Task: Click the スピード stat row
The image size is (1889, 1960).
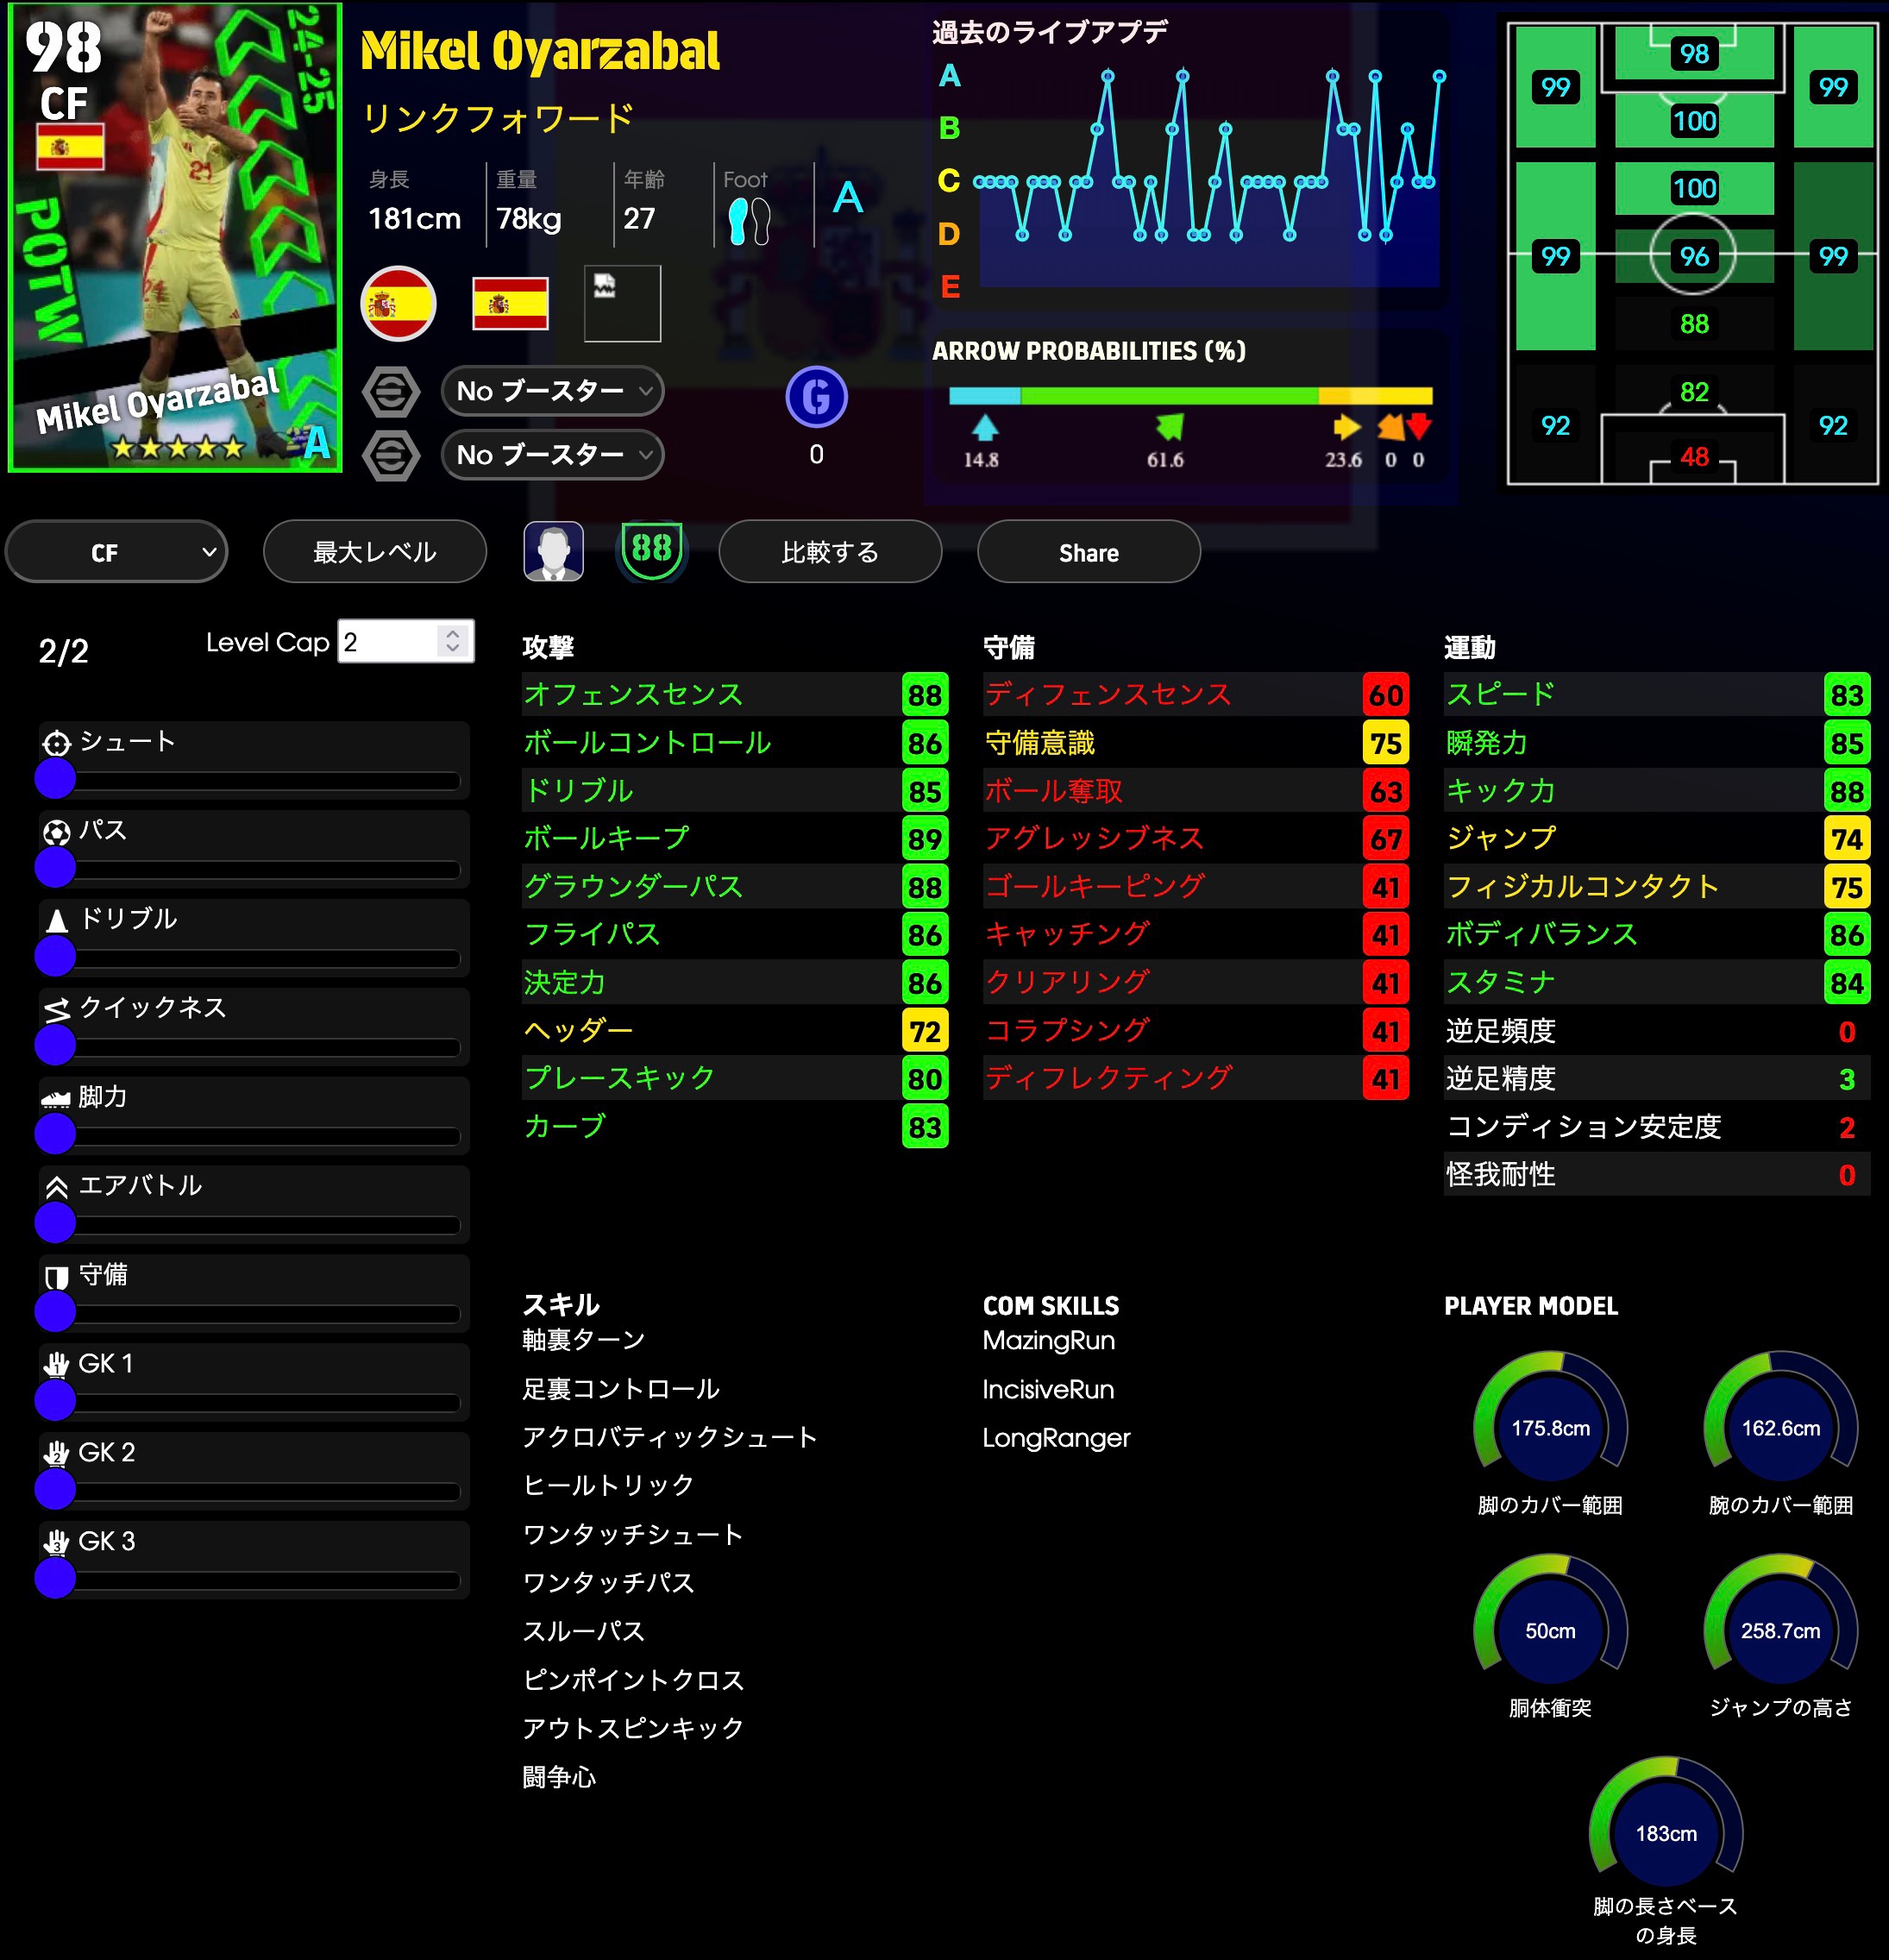Action: tap(1657, 694)
